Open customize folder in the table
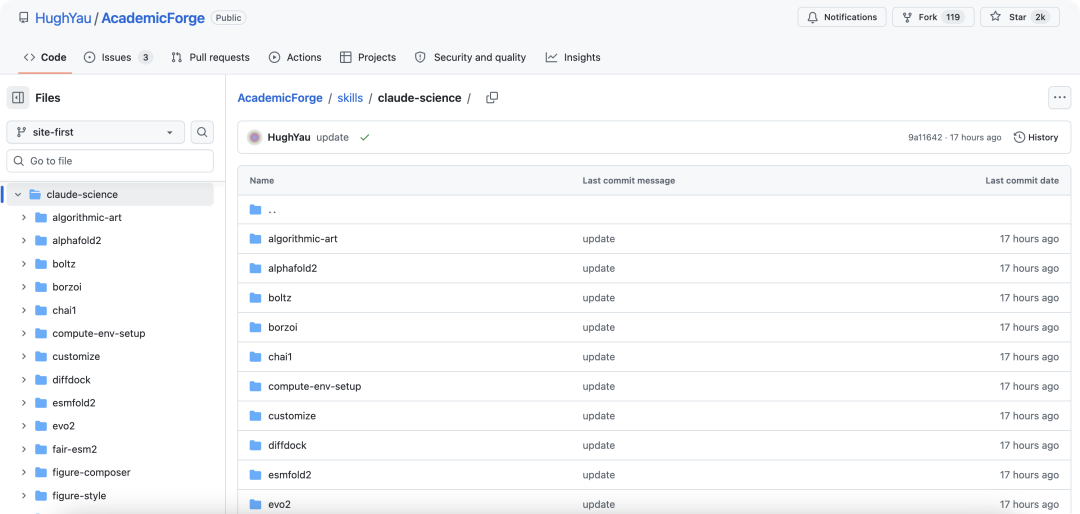The width and height of the screenshot is (1080, 514). click(x=292, y=416)
